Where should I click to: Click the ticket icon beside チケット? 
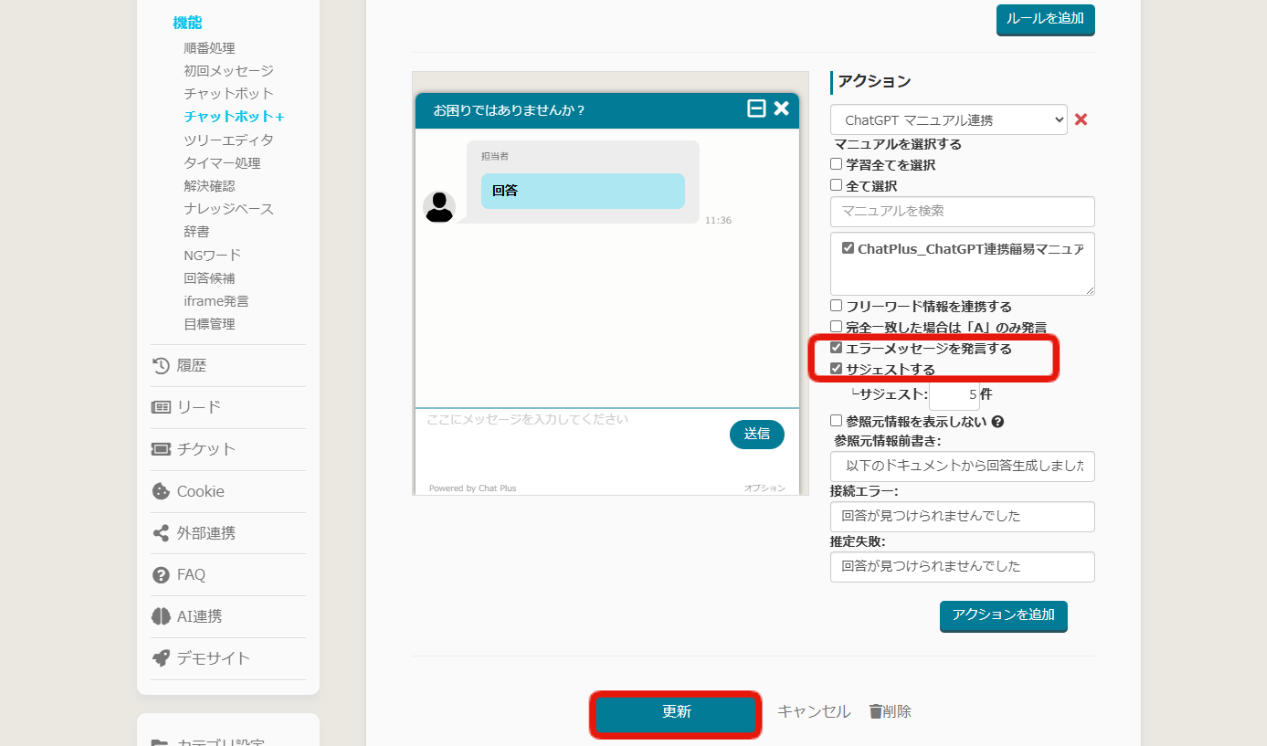(161, 449)
